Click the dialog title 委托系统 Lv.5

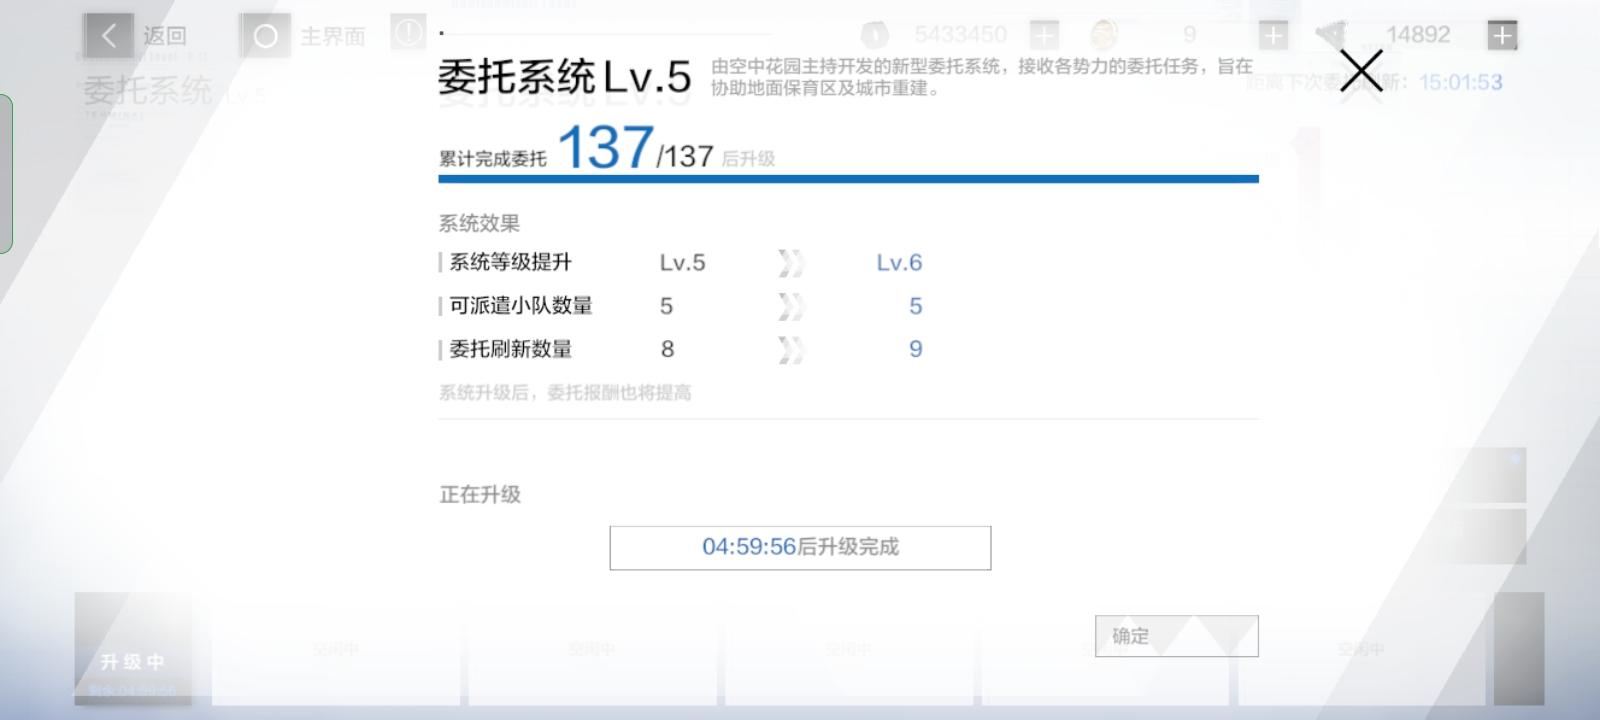564,77
